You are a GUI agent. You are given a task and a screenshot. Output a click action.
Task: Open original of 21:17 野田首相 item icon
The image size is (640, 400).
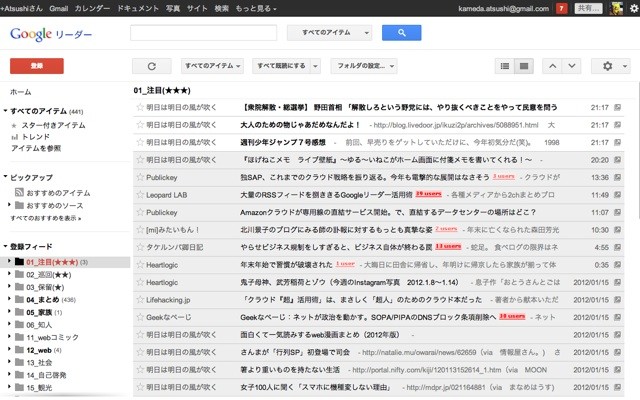coord(617,107)
